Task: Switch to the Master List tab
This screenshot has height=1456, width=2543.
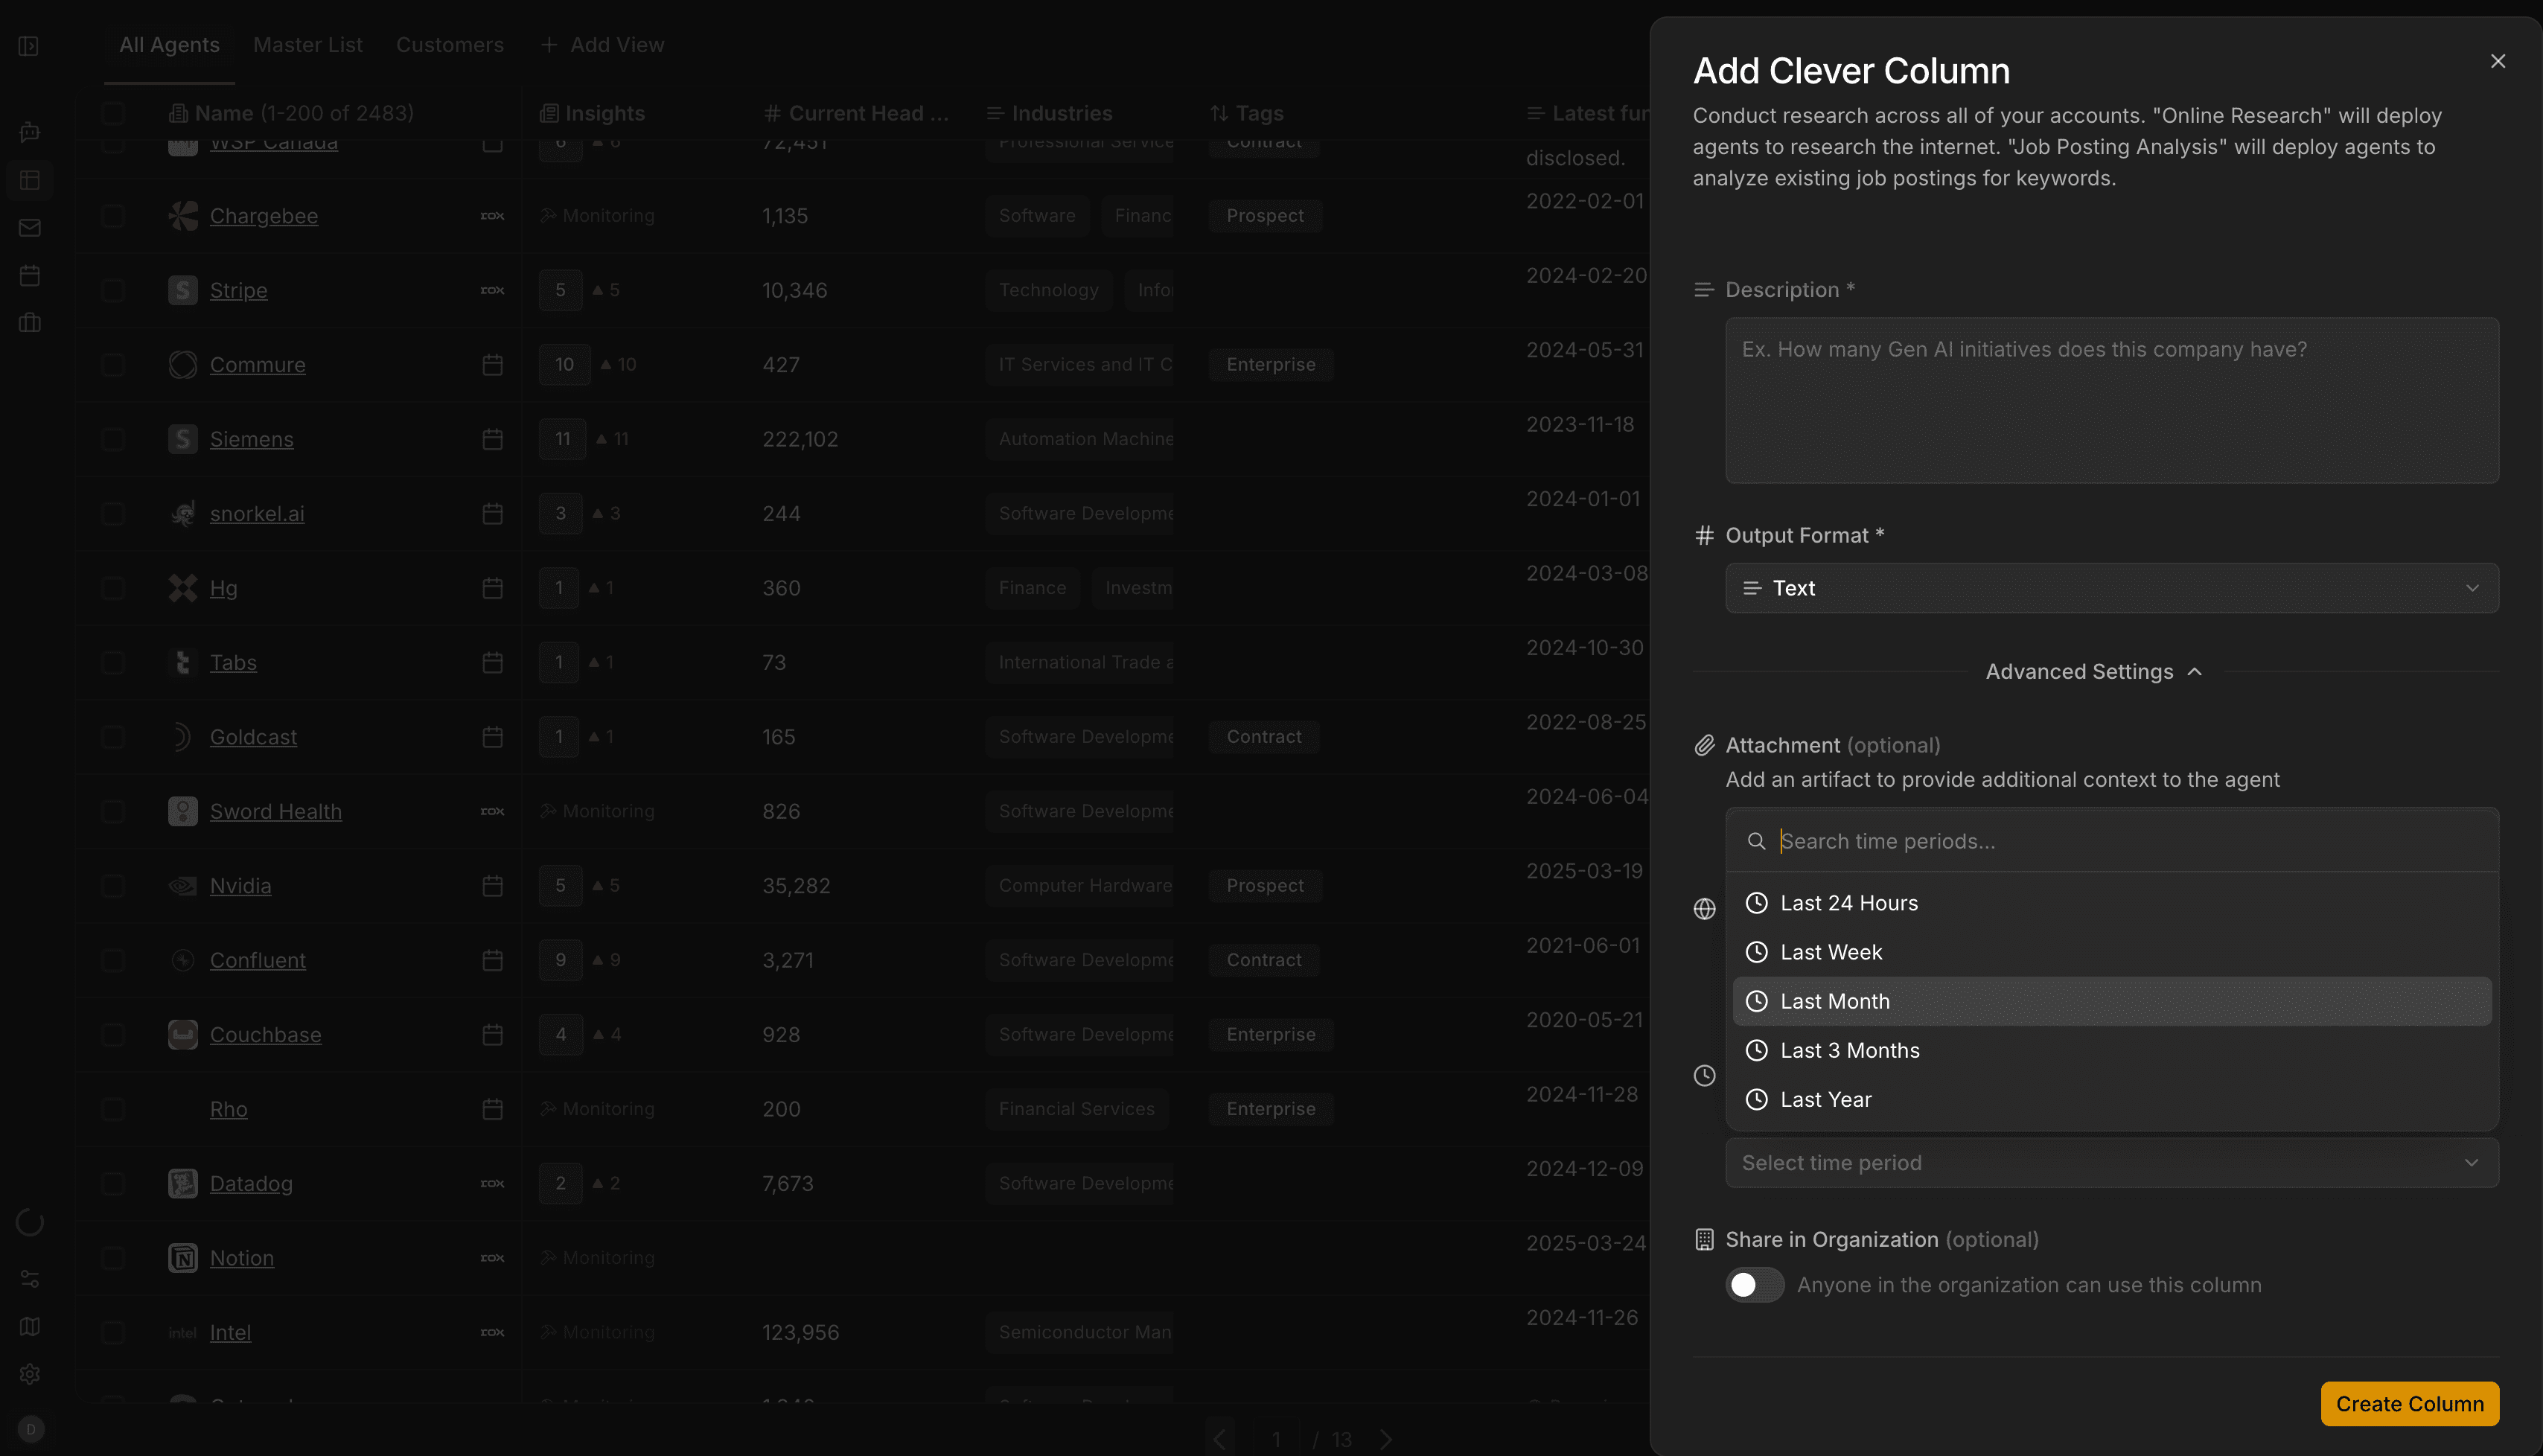Action: coord(307,45)
